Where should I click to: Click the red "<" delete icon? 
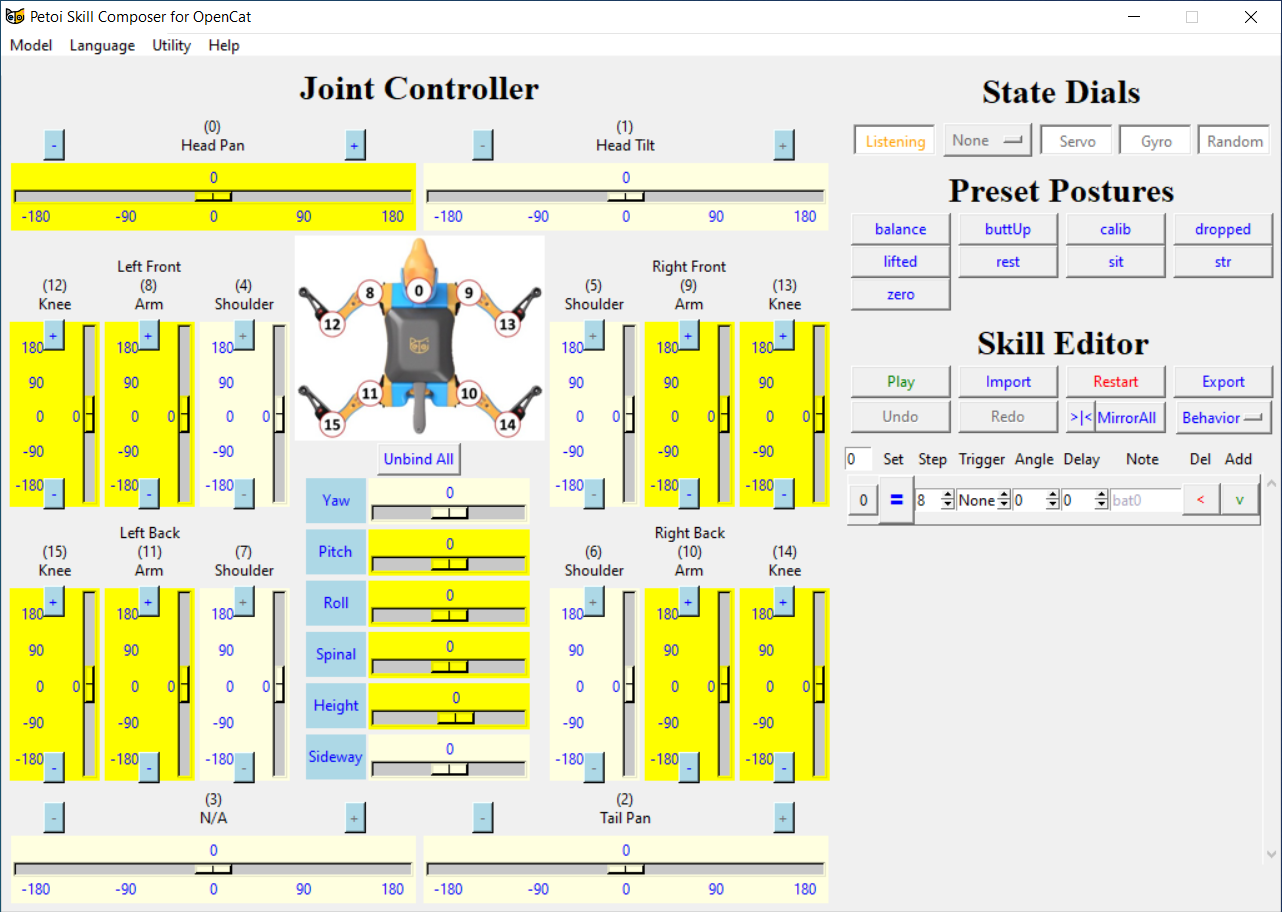tap(1200, 498)
